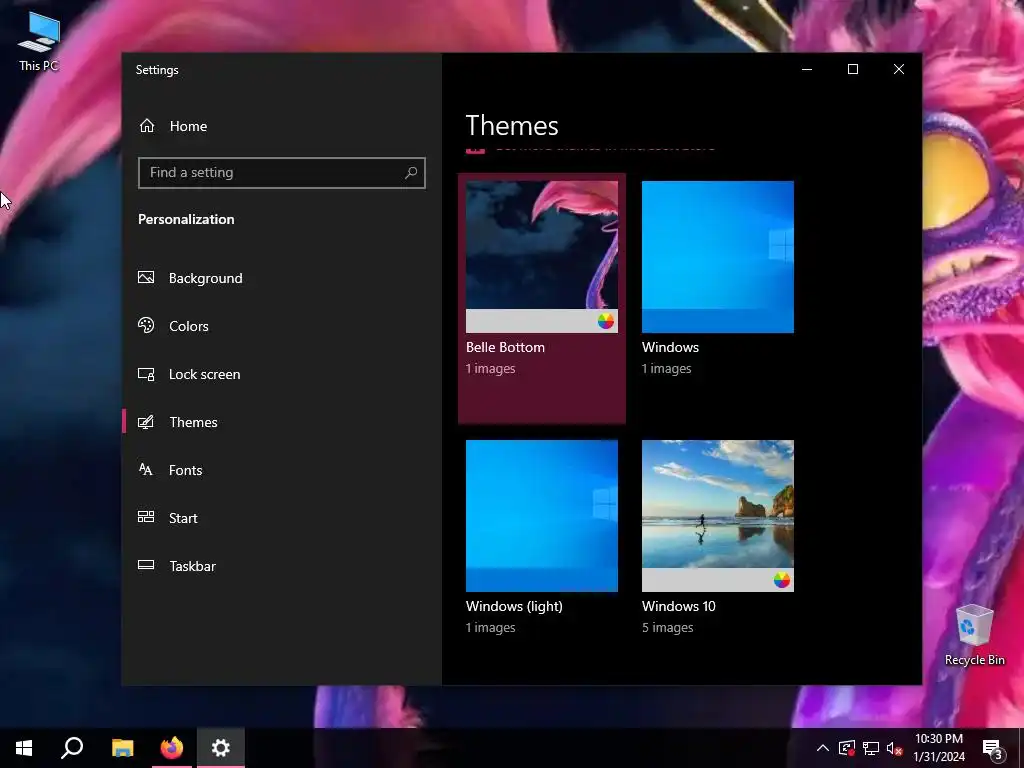Click color wheel badge on Windows 10 theme
The width and height of the screenshot is (1024, 768).
[782, 580]
